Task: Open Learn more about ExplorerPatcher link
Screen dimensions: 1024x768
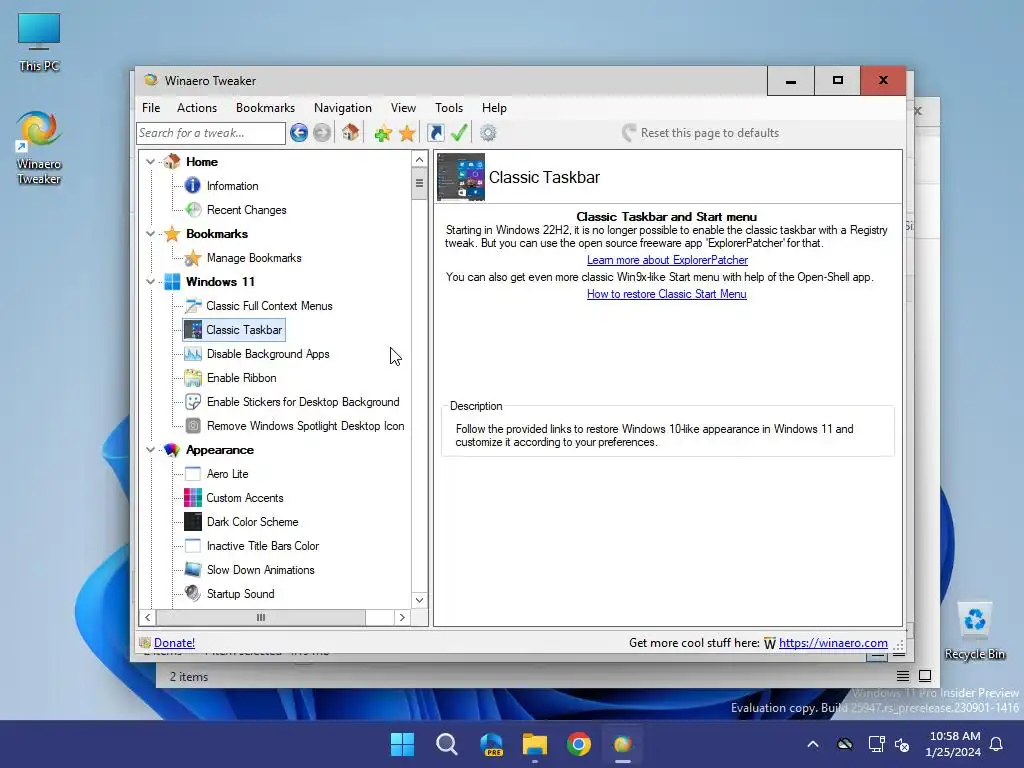Action: coord(667,260)
